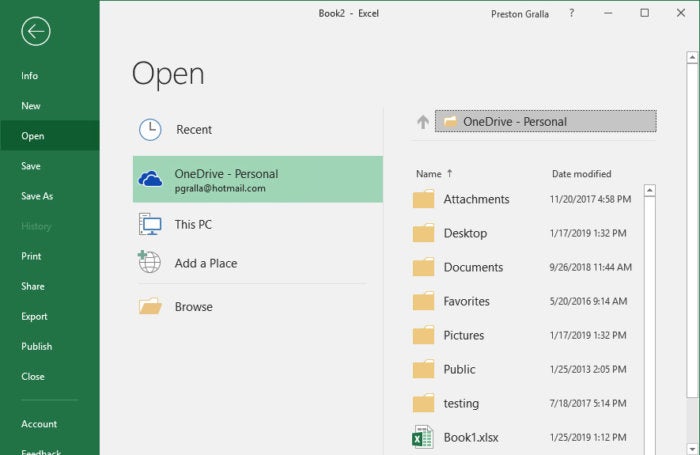This screenshot has width=700, height=455.
Task: Click the OneDrive - Personal path box
Action: (546, 121)
